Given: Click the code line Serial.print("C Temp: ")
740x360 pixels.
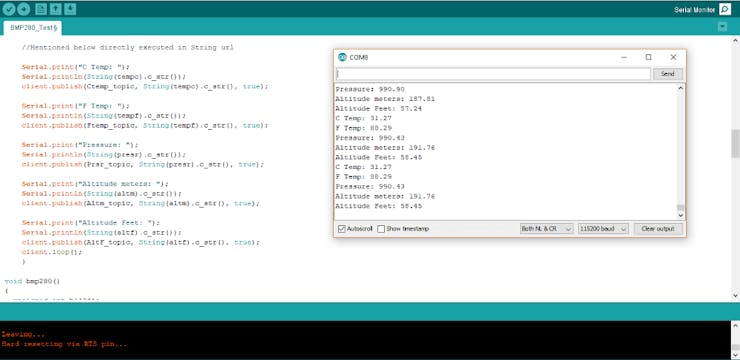Looking at the screenshot, I should (x=76, y=67).
